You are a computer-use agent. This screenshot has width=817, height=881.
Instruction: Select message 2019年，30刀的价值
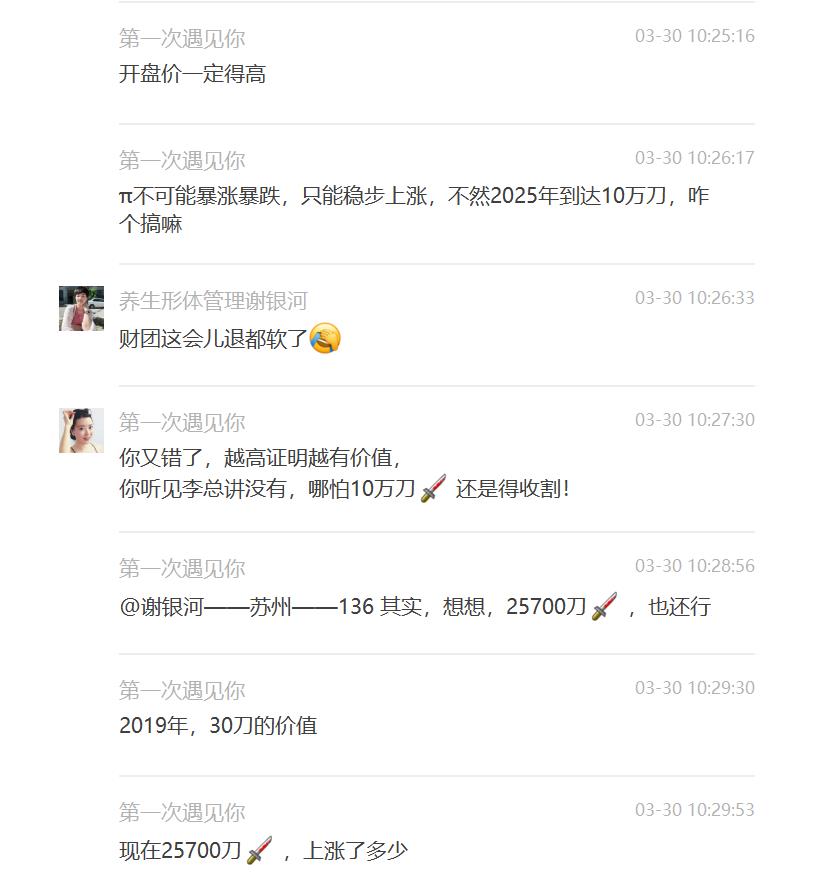[x=218, y=725]
